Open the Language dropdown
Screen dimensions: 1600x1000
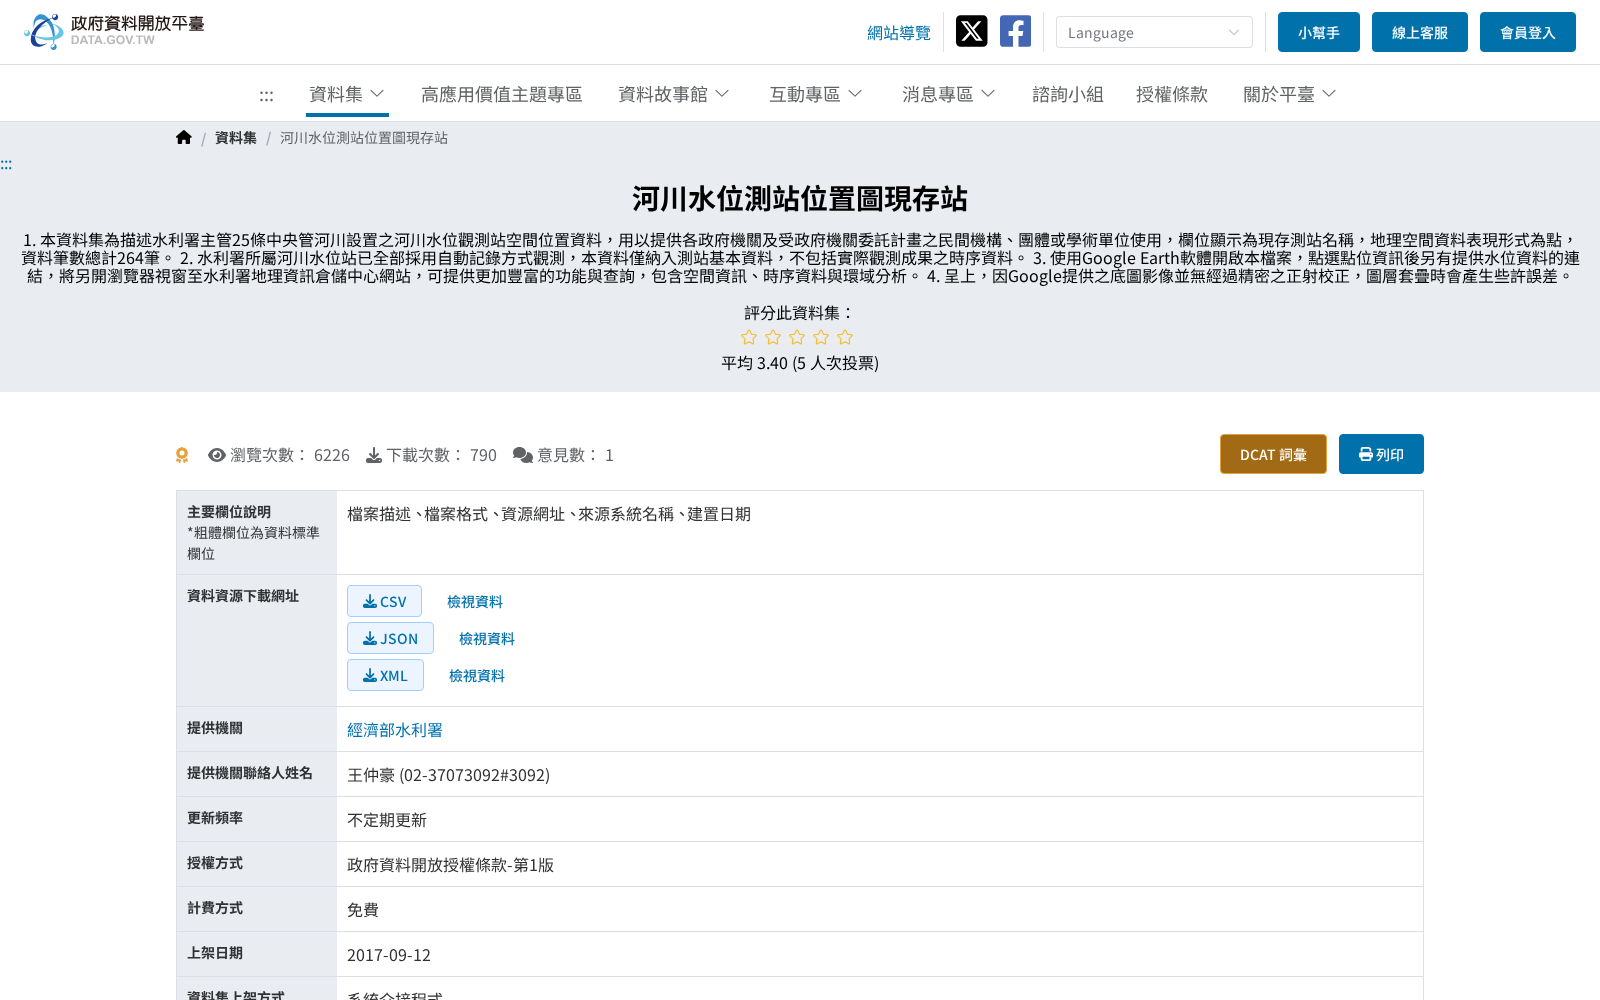click(x=1154, y=32)
